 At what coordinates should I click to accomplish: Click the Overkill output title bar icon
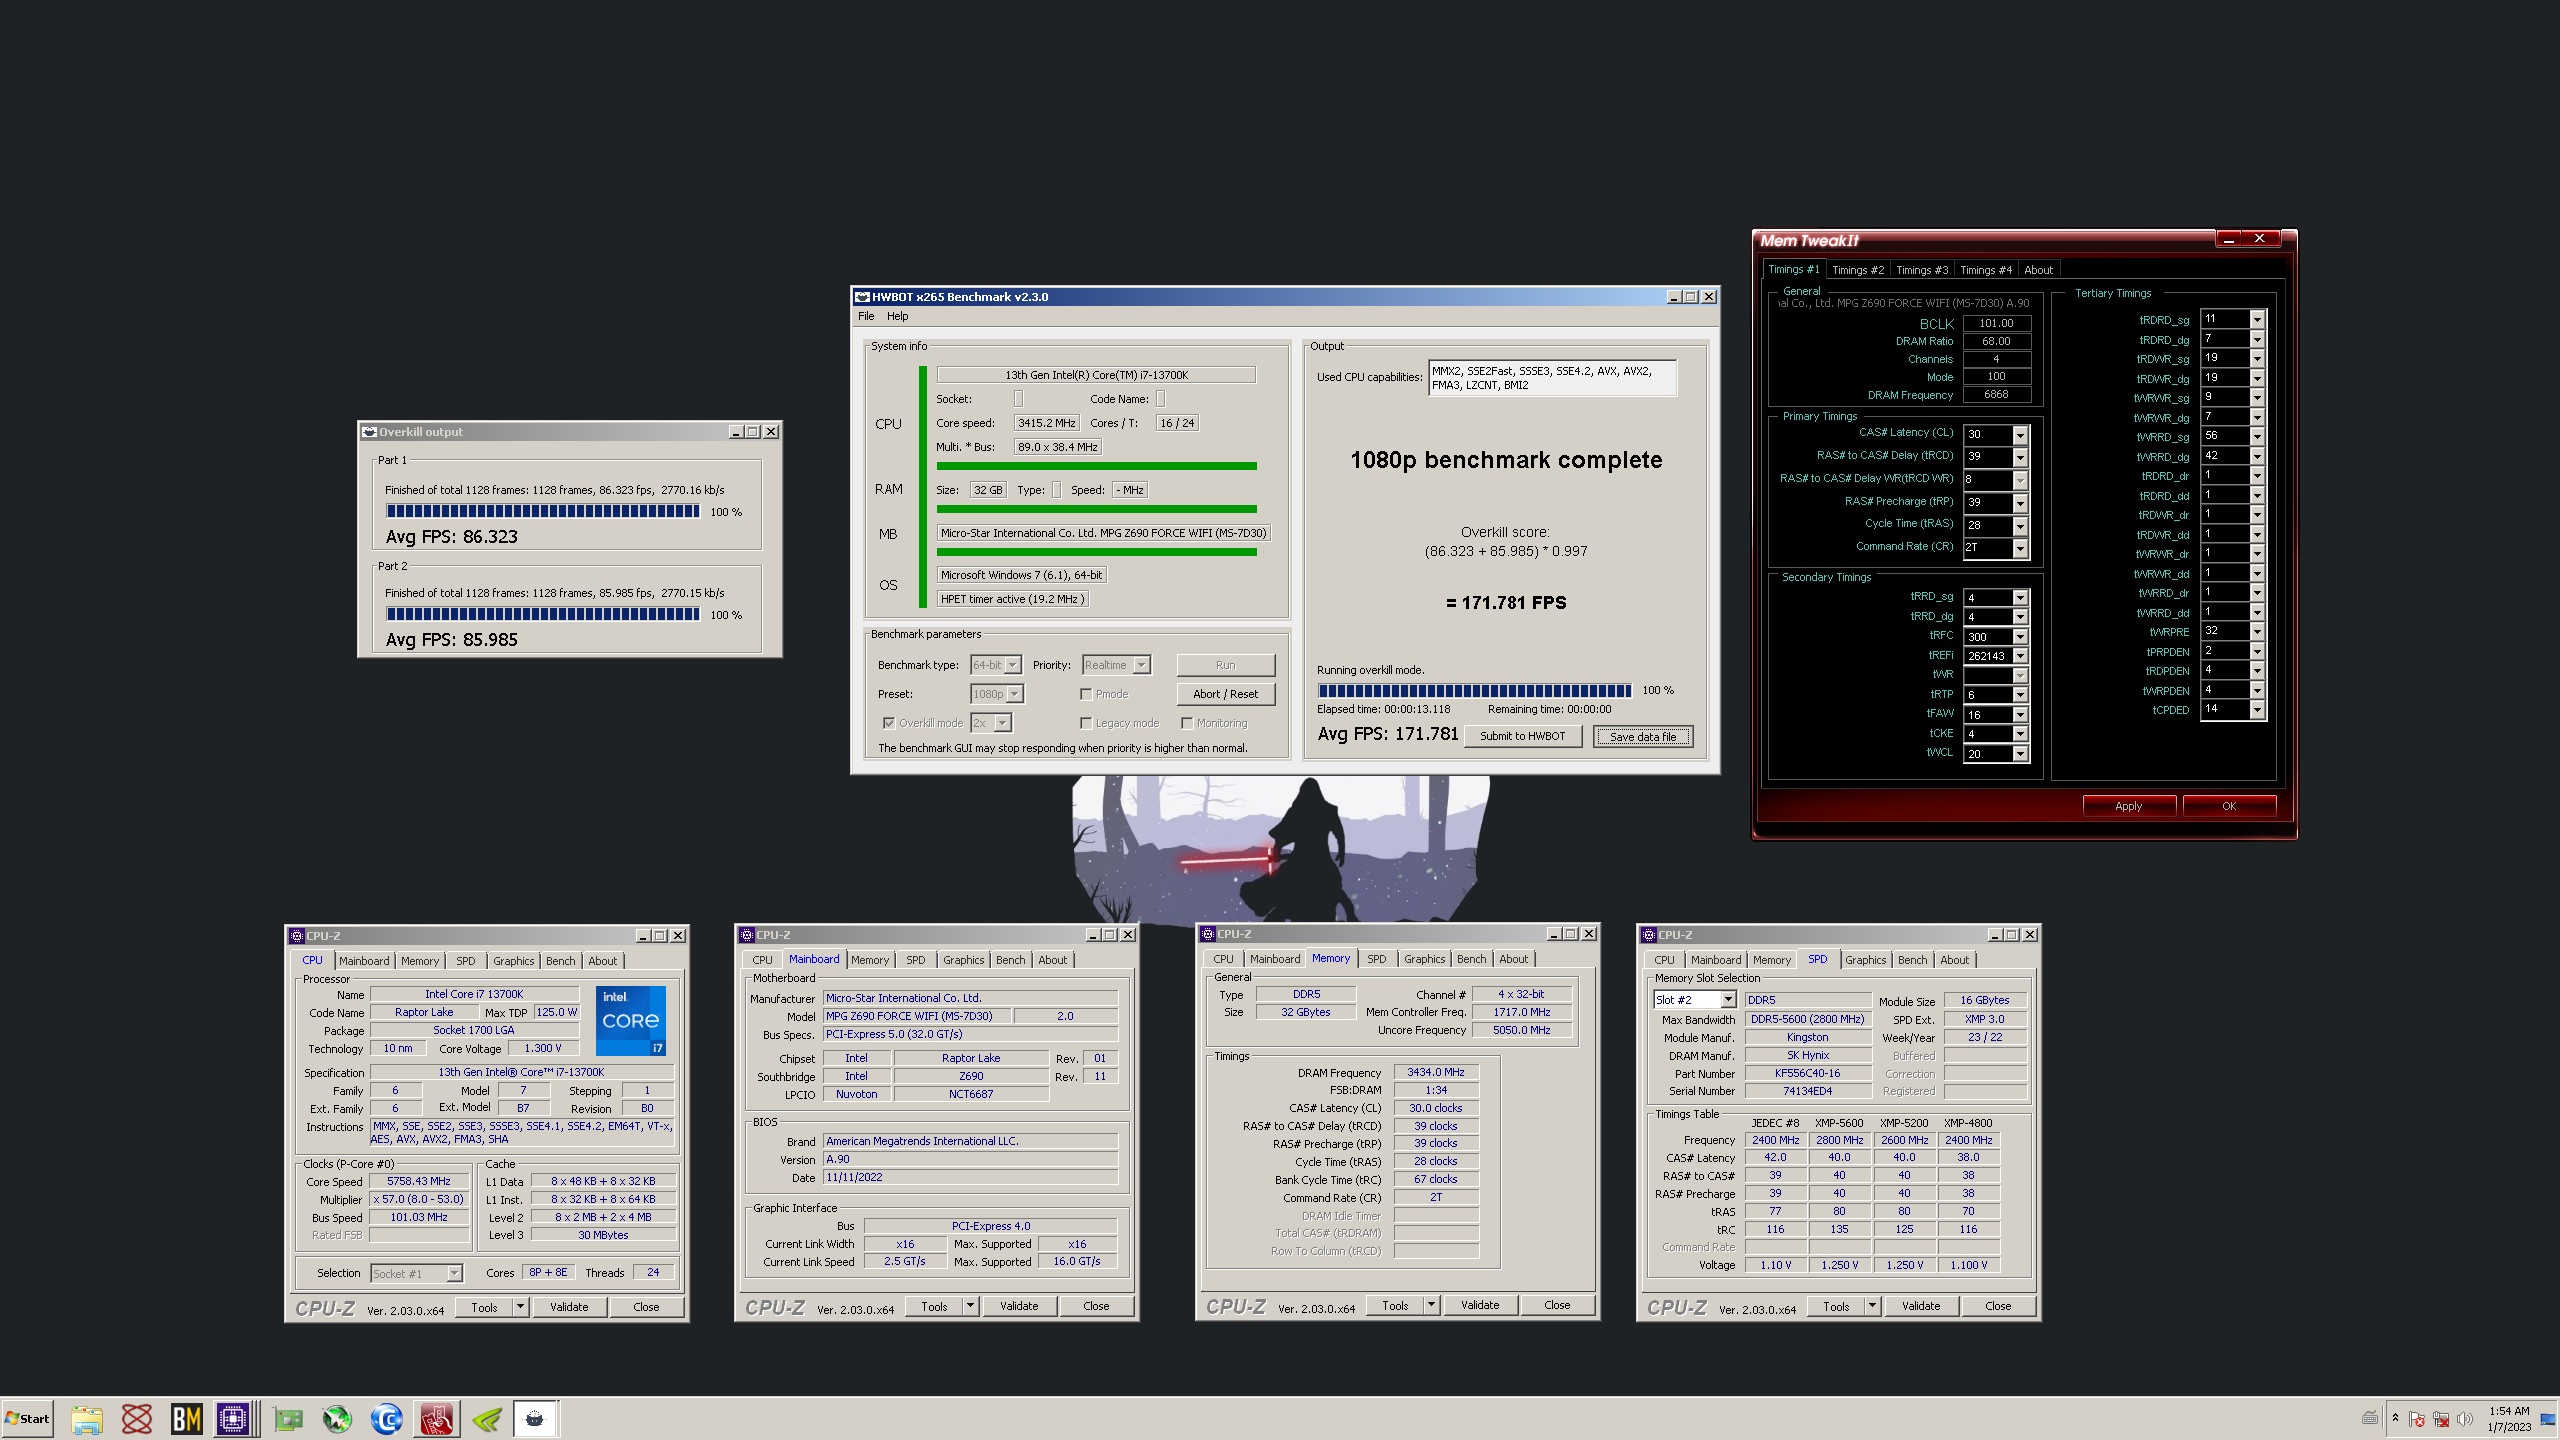pyautogui.click(x=369, y=432)
